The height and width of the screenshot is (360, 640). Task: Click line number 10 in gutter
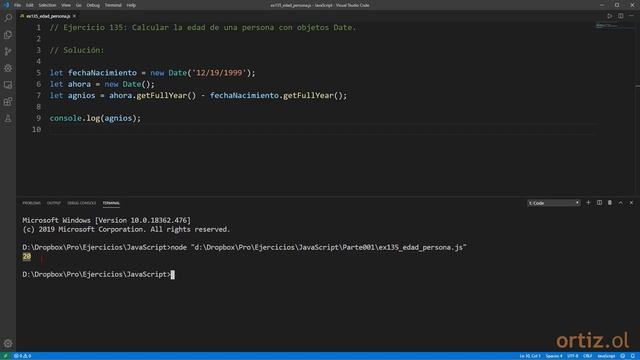tap(37, 130)
